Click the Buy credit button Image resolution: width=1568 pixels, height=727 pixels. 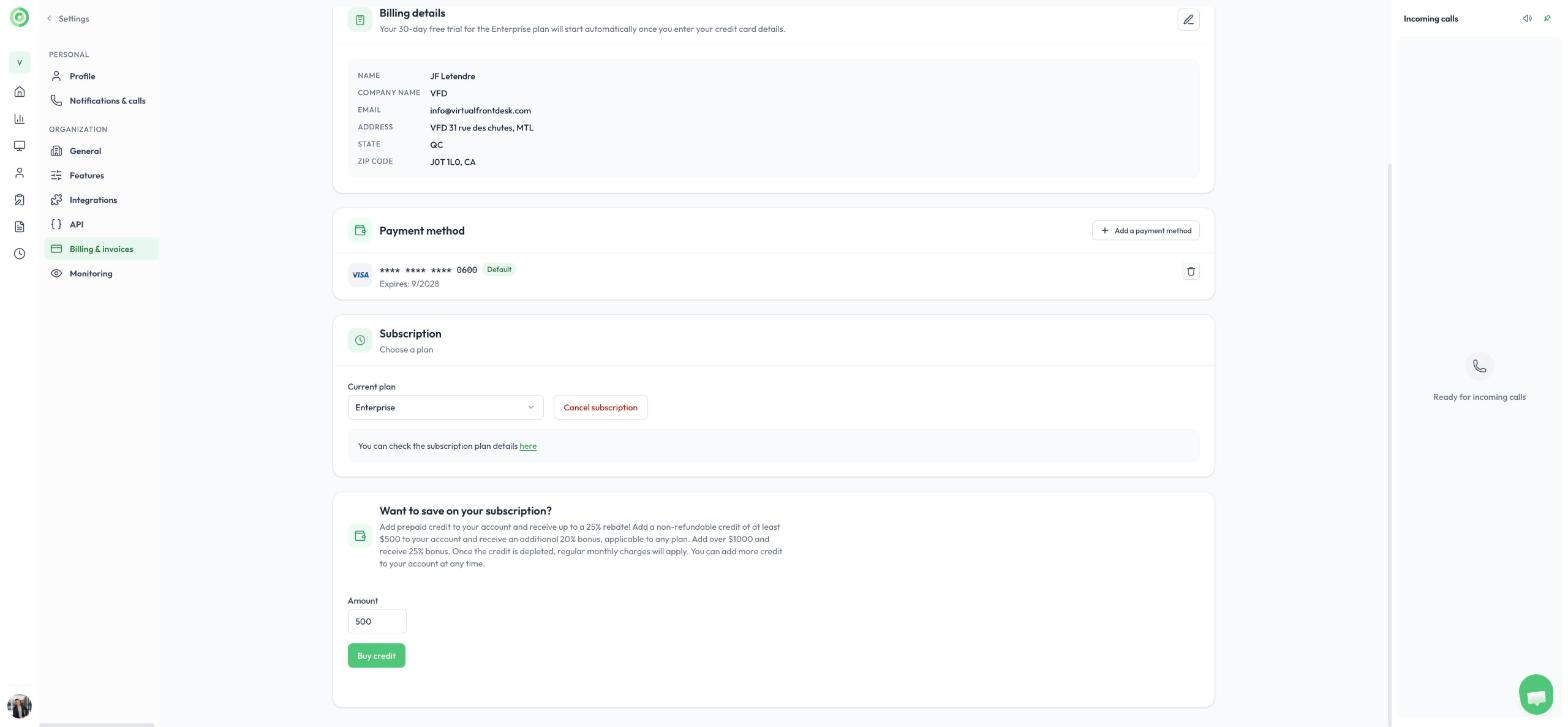point(376,656)
